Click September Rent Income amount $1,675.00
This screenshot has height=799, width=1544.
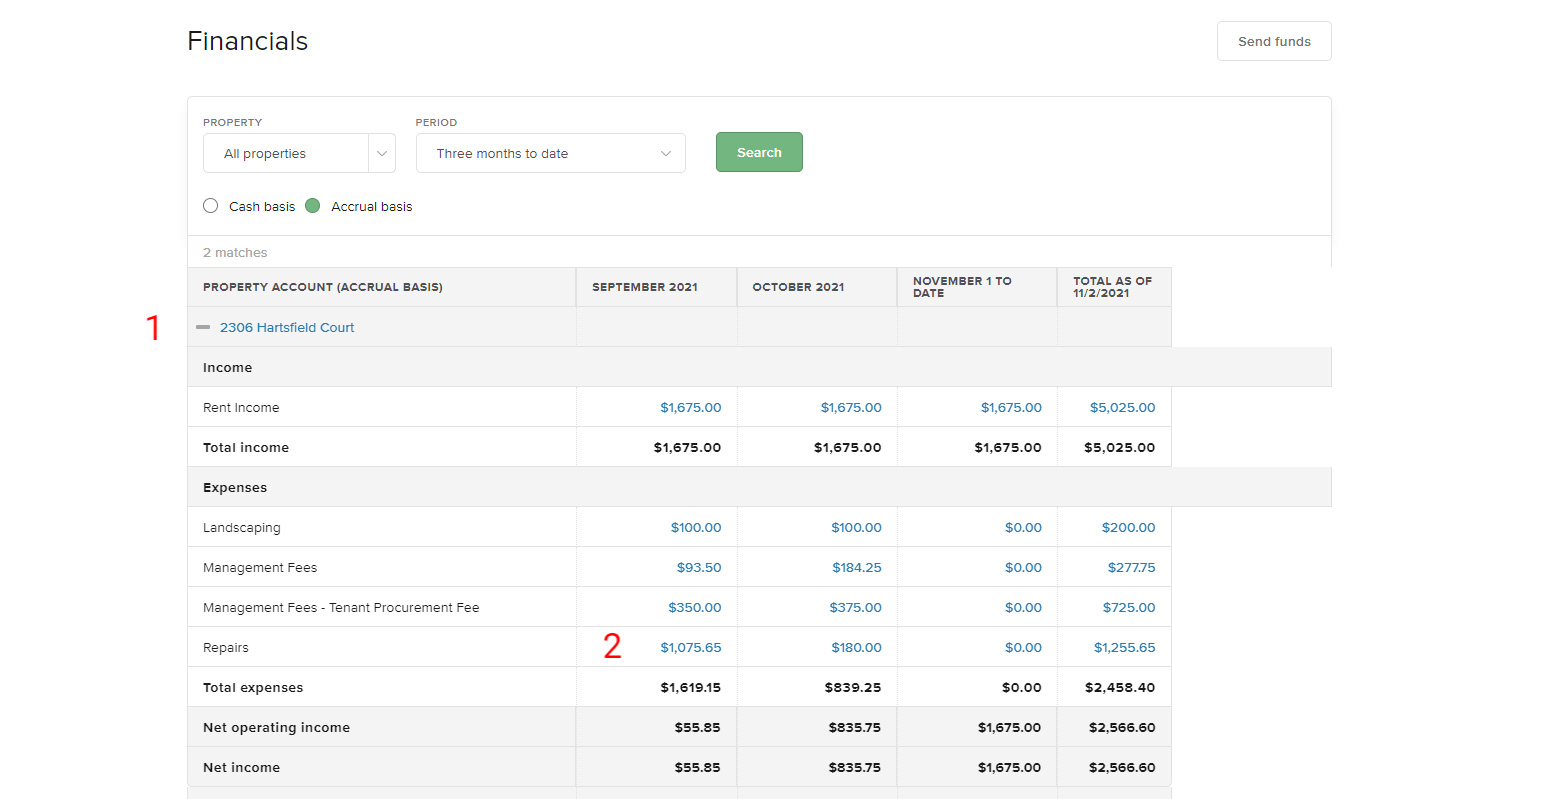click(693, 407)
